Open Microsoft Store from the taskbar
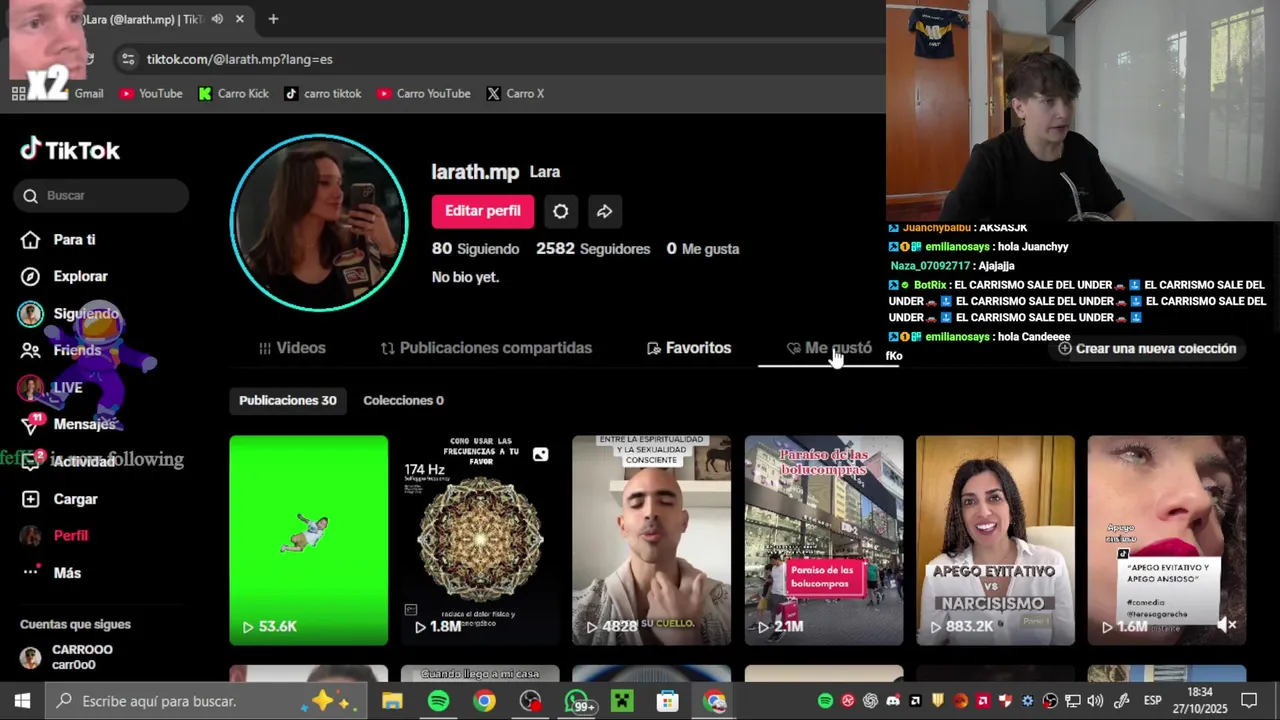This screenshot has height=720, width=1280. pos(668,701)
